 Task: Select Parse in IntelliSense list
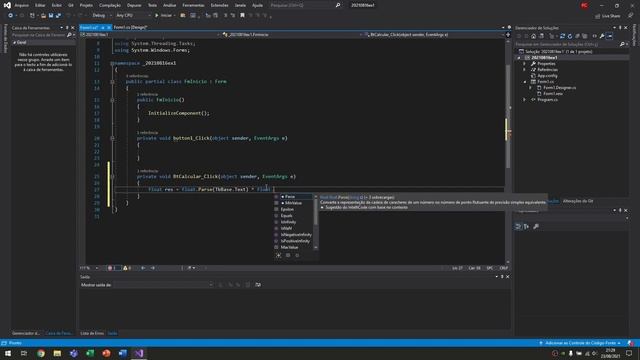click(x=293, y=197)
